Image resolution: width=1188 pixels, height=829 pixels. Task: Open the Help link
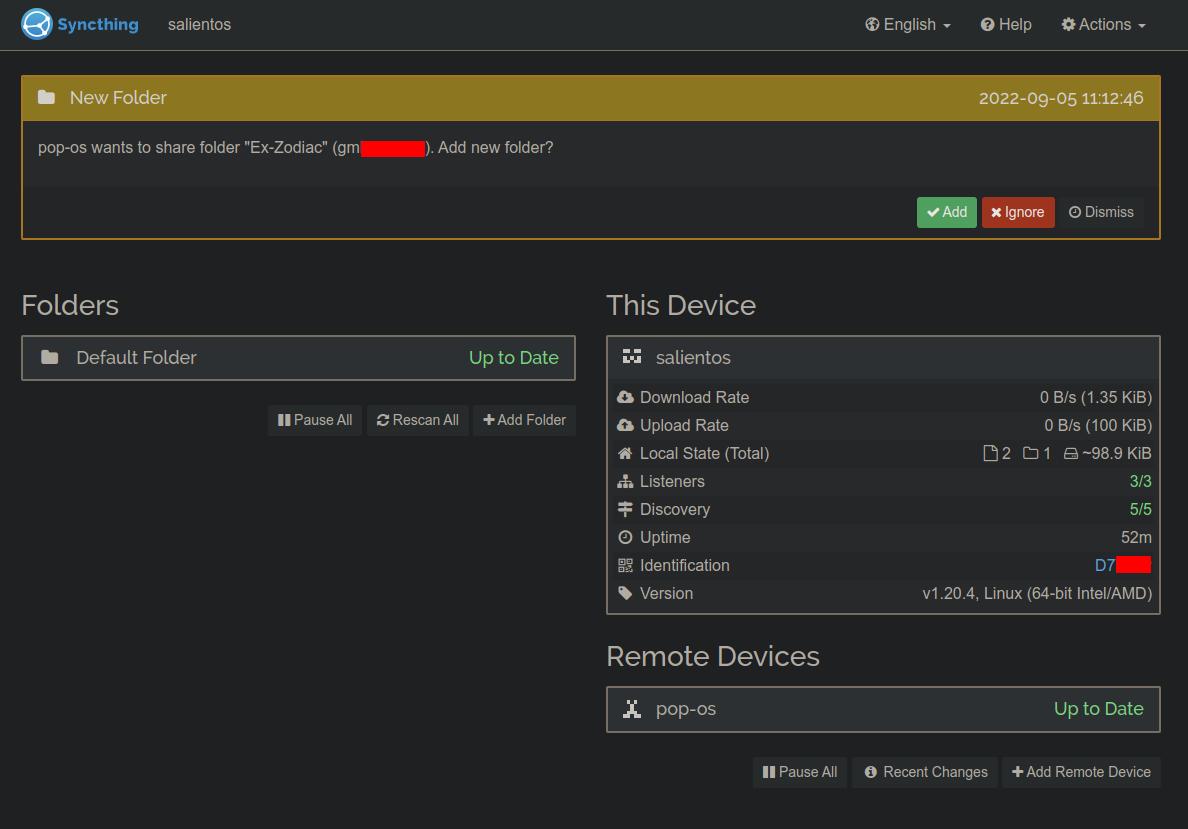[x=1006, y=24]
